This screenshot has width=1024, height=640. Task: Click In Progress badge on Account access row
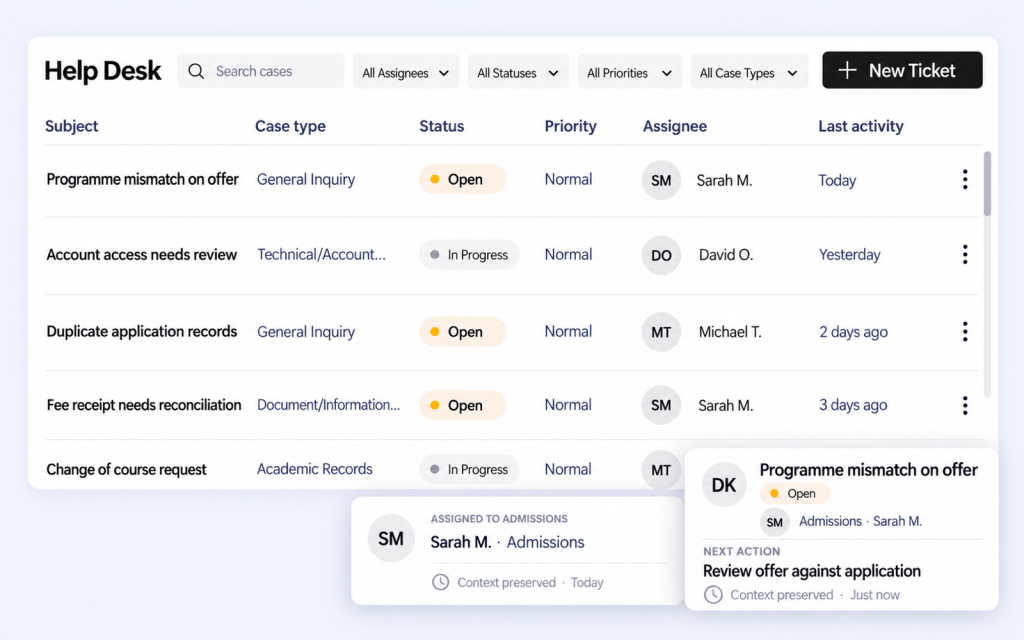[469, 255]
